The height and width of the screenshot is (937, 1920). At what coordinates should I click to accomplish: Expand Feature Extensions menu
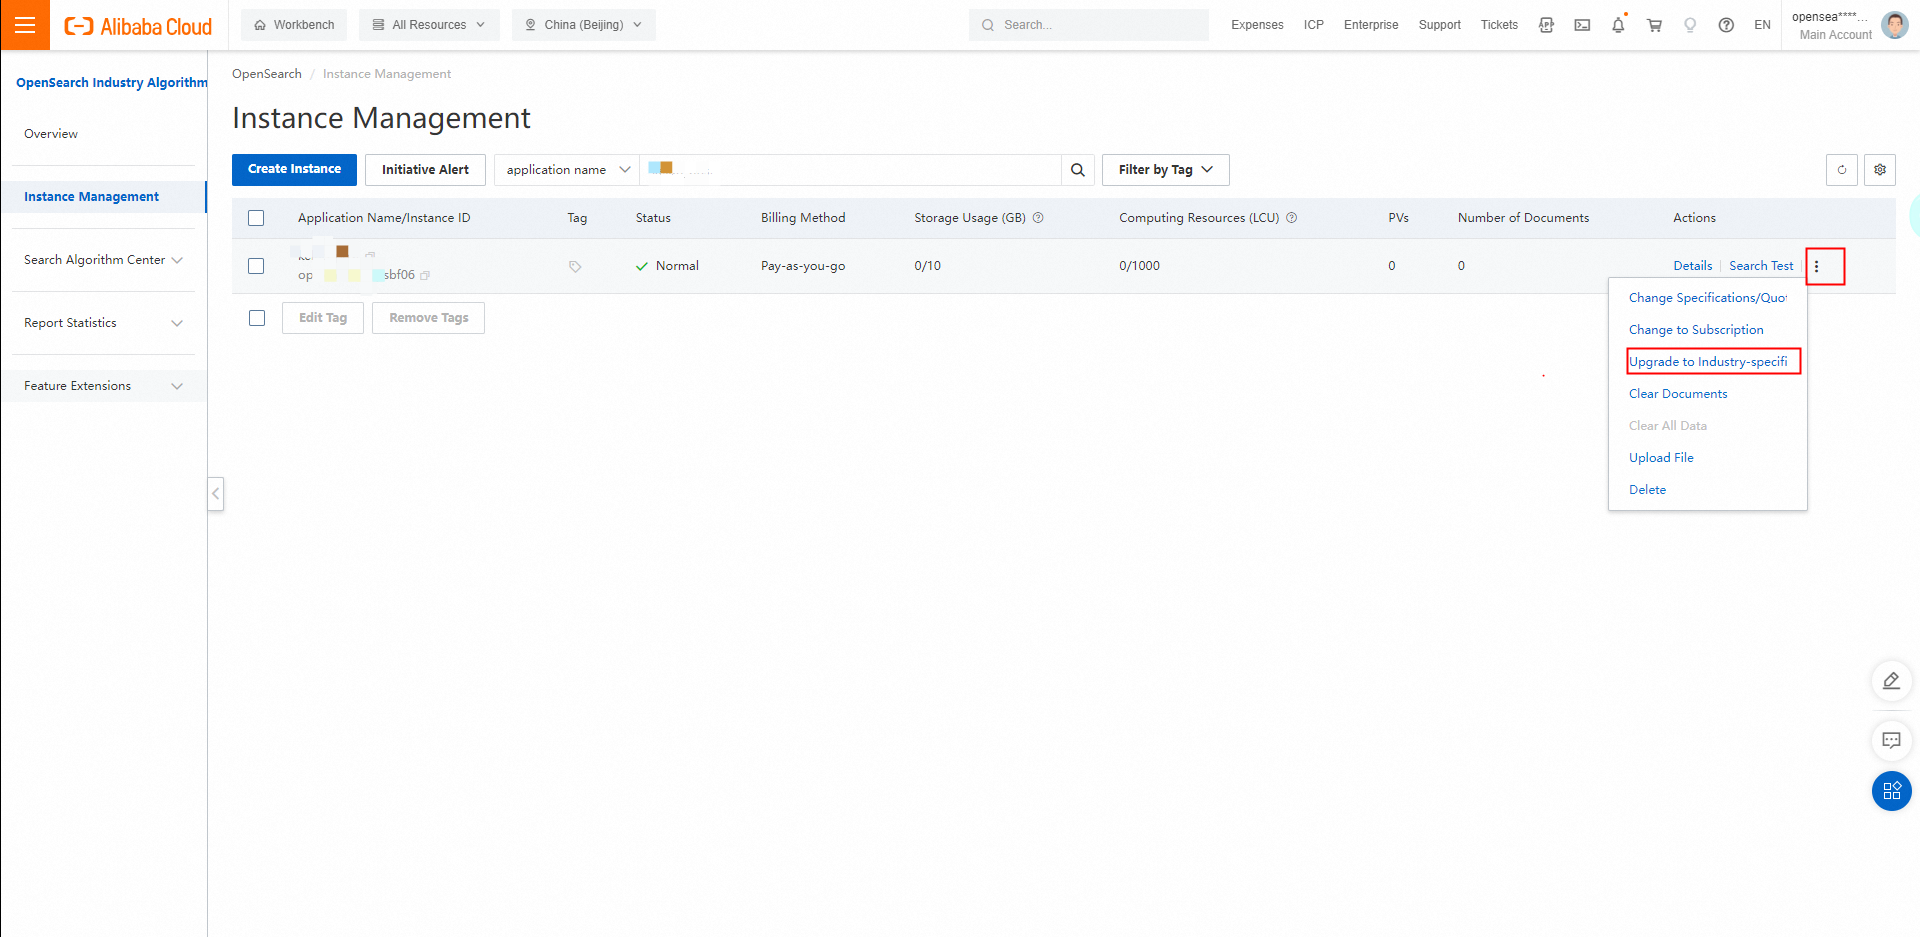click(x=103, y=386)
